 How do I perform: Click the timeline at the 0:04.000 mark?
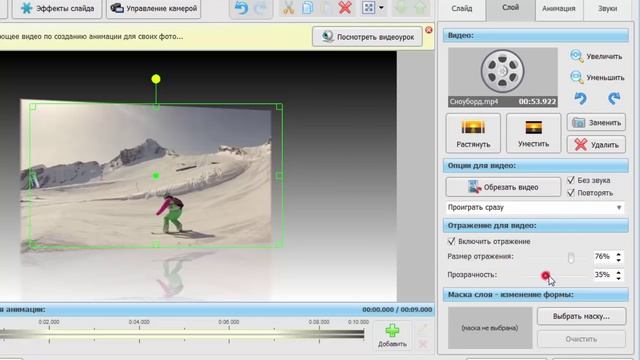(139, 334)
